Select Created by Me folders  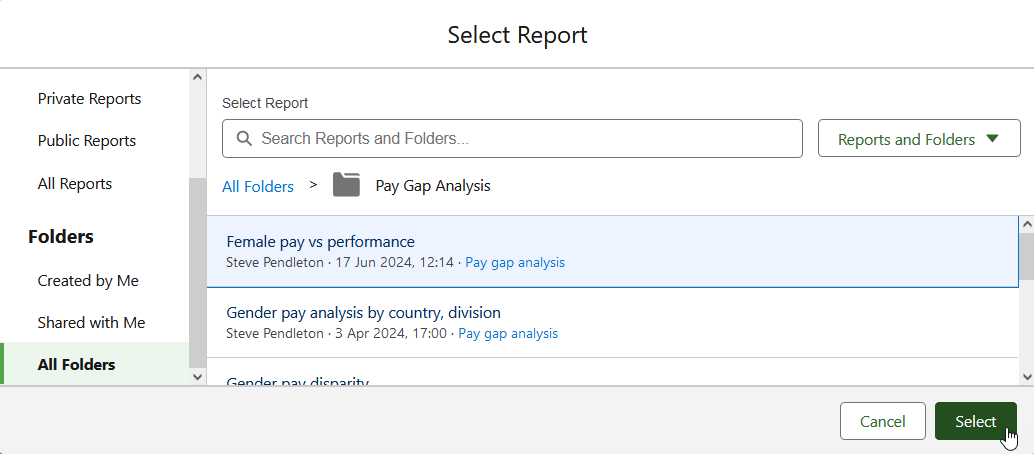click(88, 281)
